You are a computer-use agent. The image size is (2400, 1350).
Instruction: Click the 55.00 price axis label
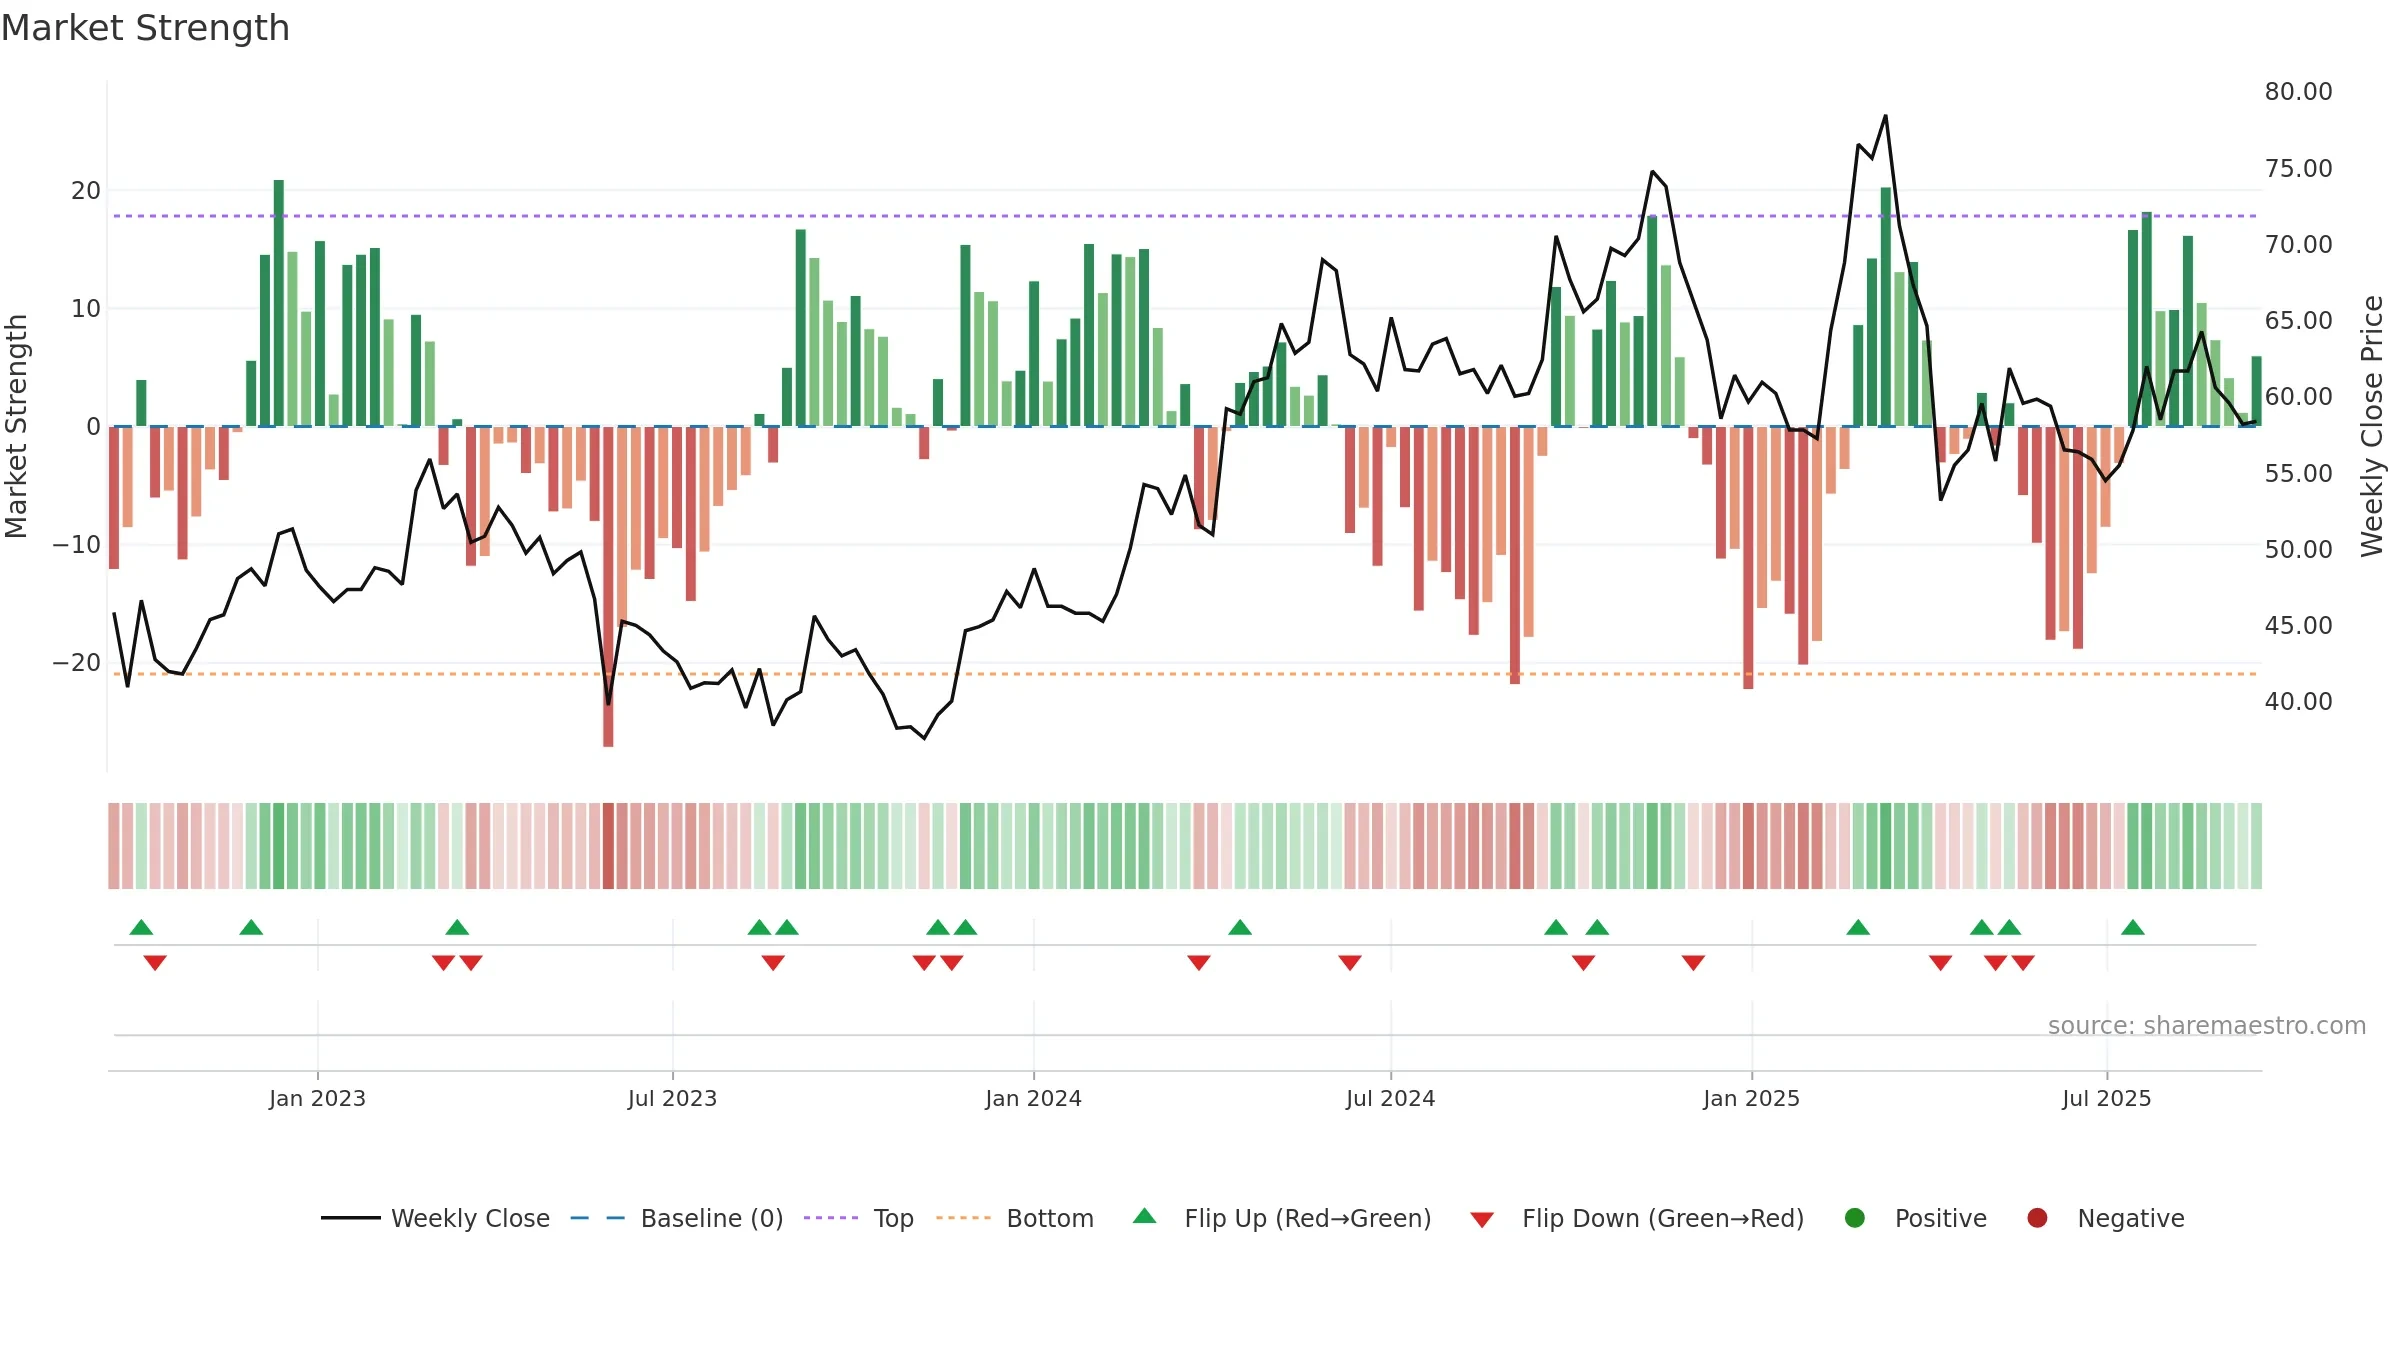tap(2298, 473)
